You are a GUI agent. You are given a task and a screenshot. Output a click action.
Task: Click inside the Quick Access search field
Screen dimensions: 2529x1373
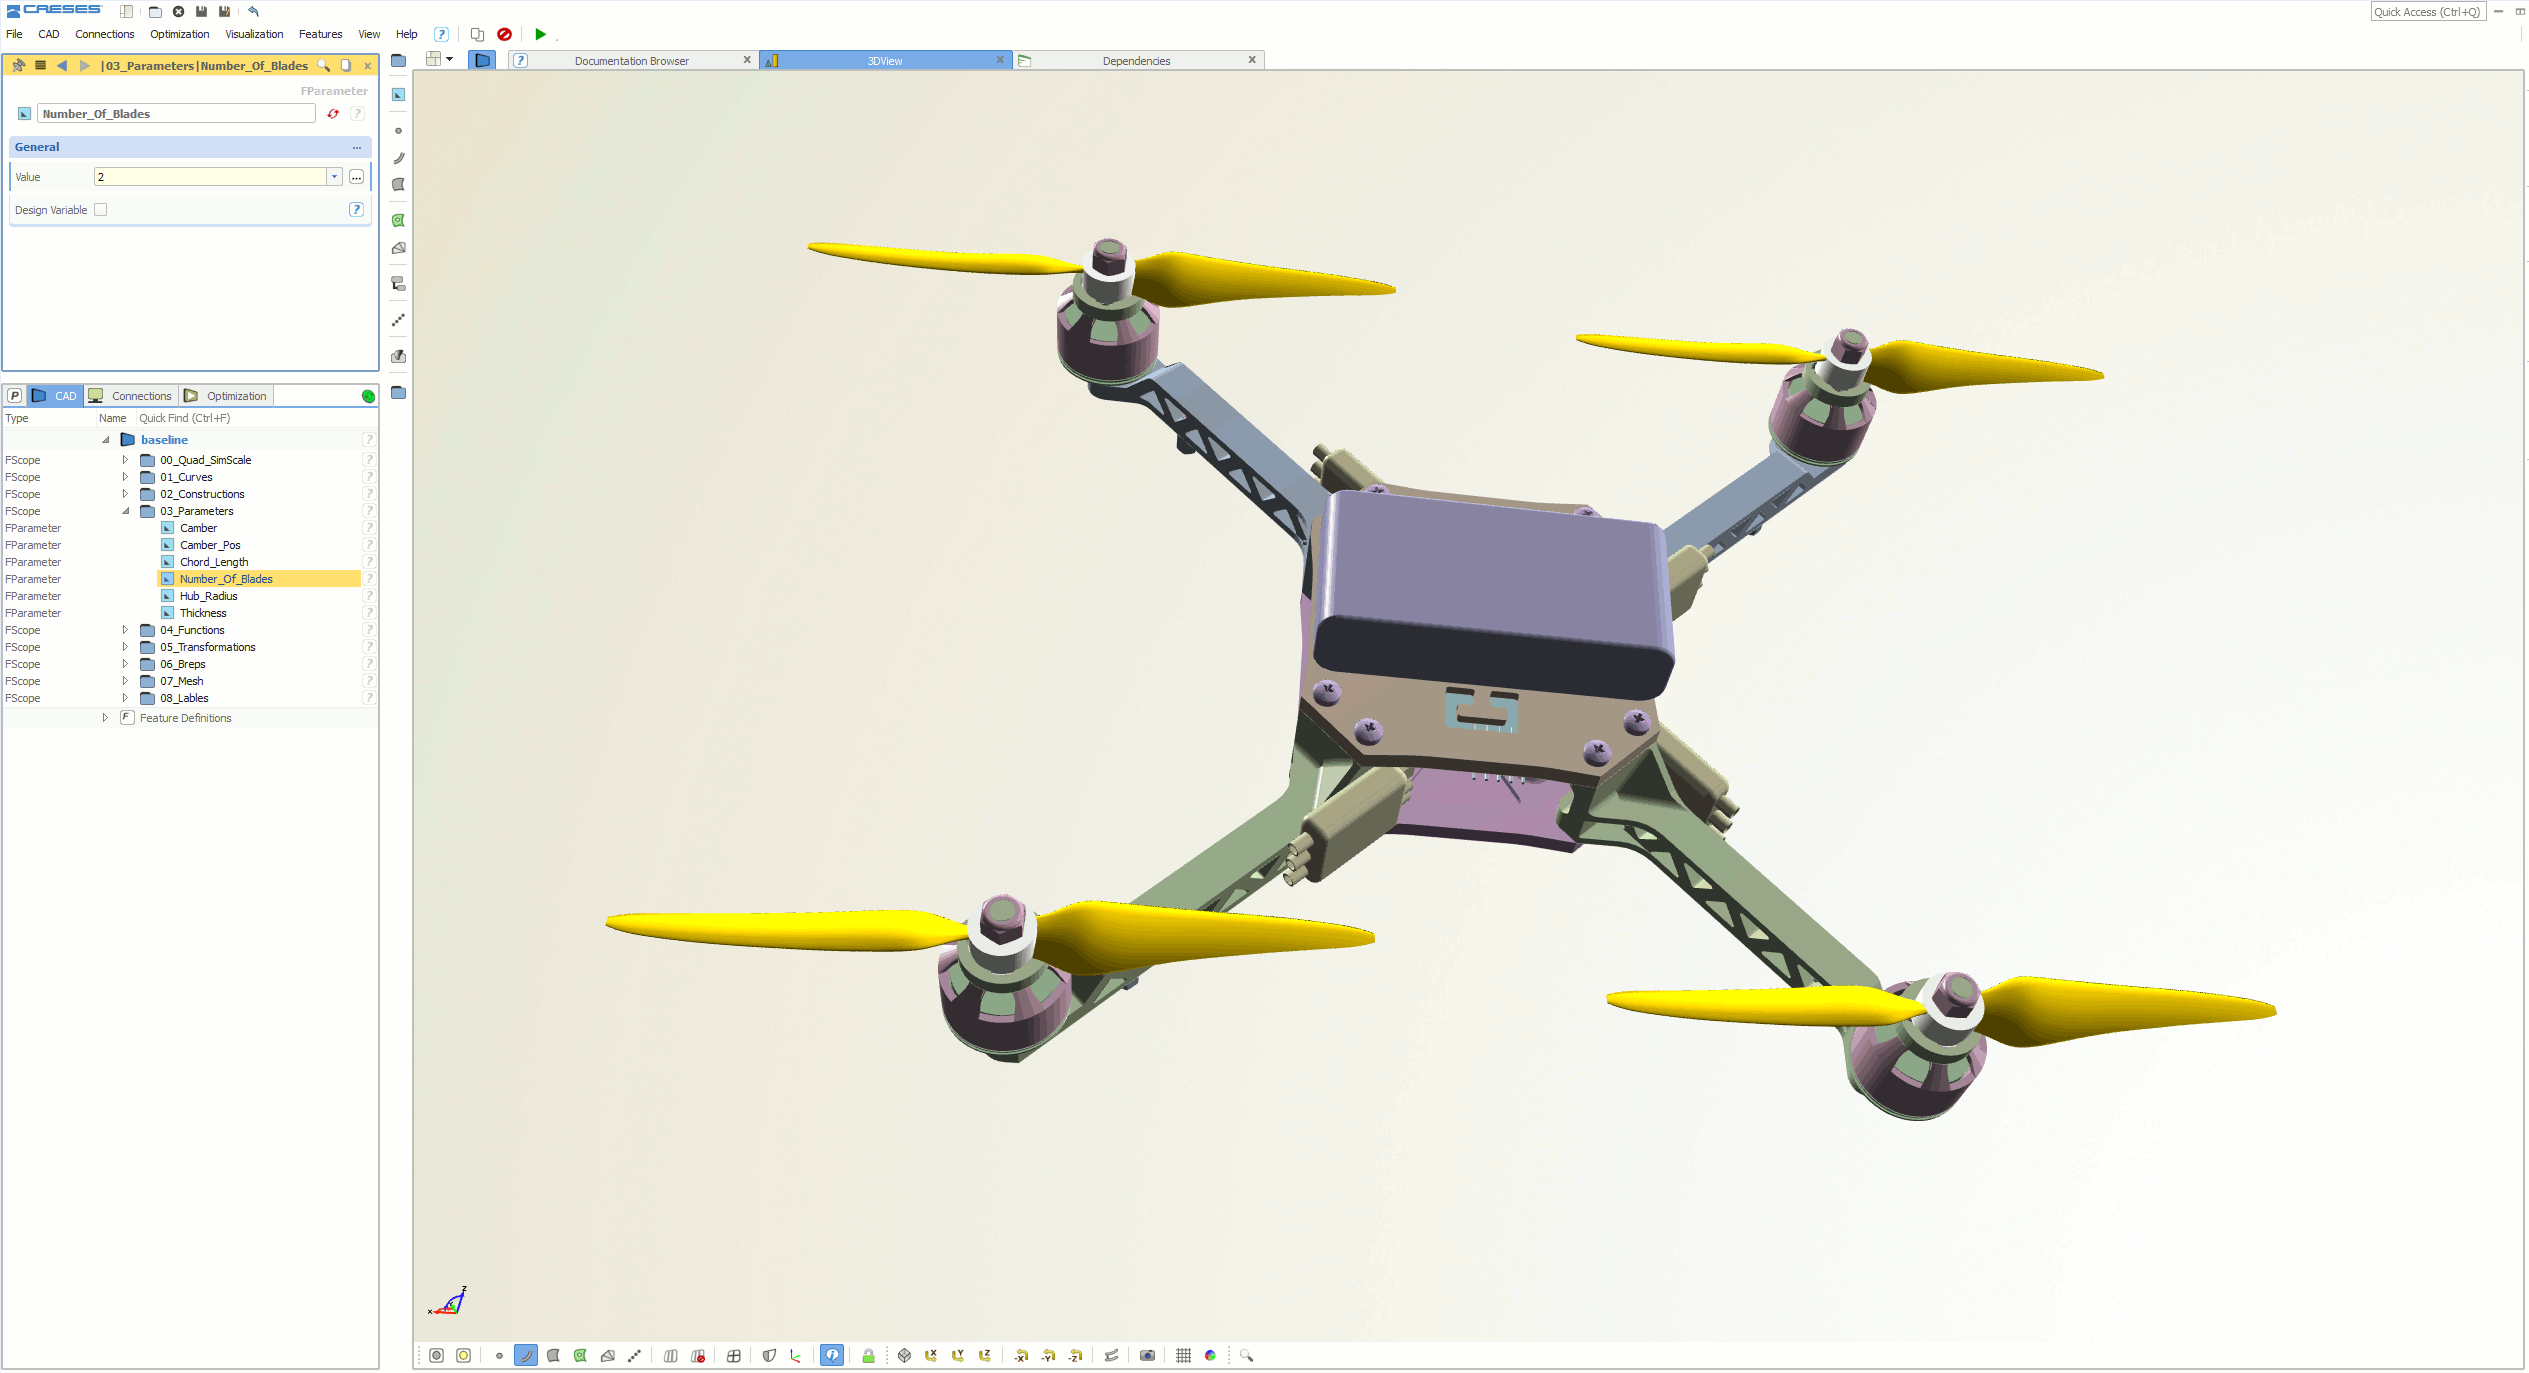coord(2428,11)
